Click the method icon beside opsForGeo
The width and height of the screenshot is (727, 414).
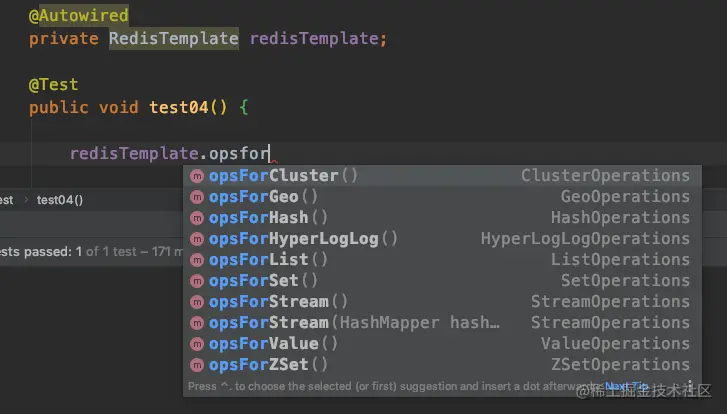(197, 197)
